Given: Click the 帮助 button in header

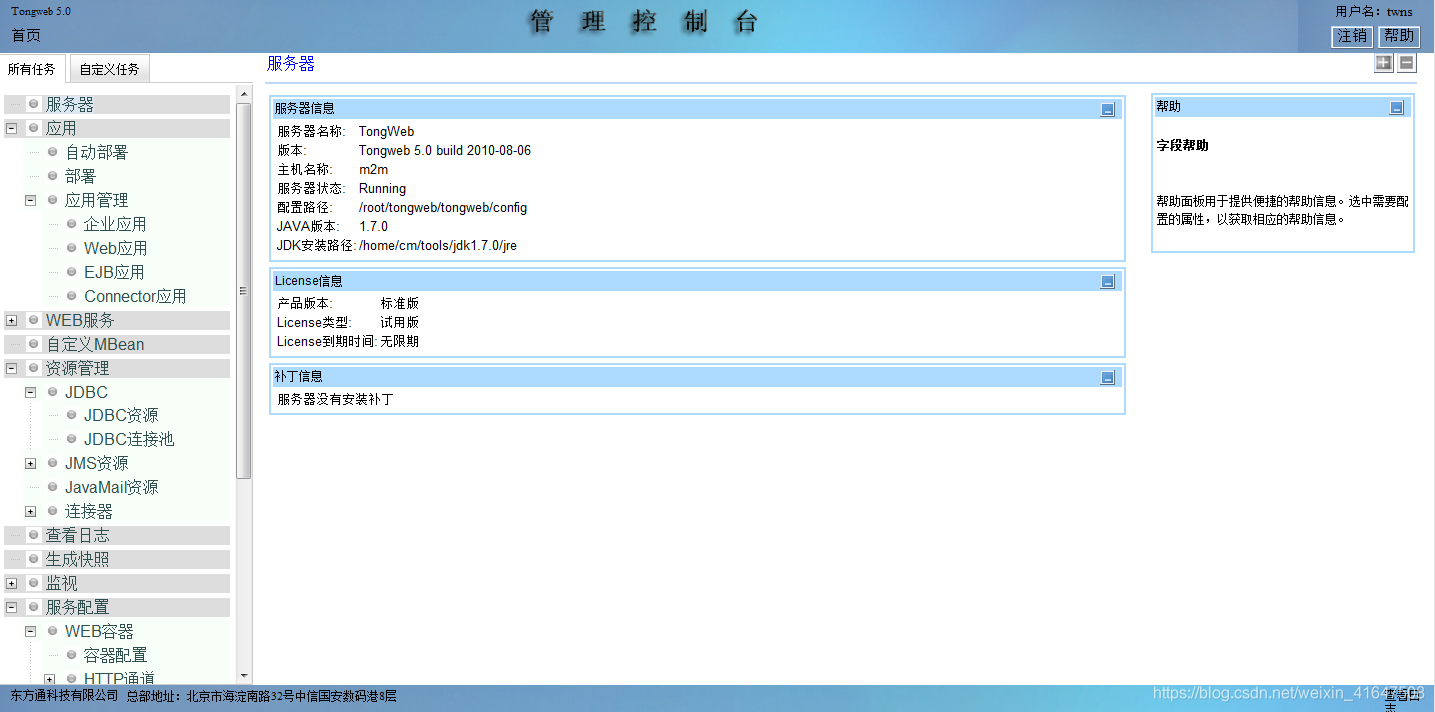Looking at the screenshot, I should tap(1399, 36).
